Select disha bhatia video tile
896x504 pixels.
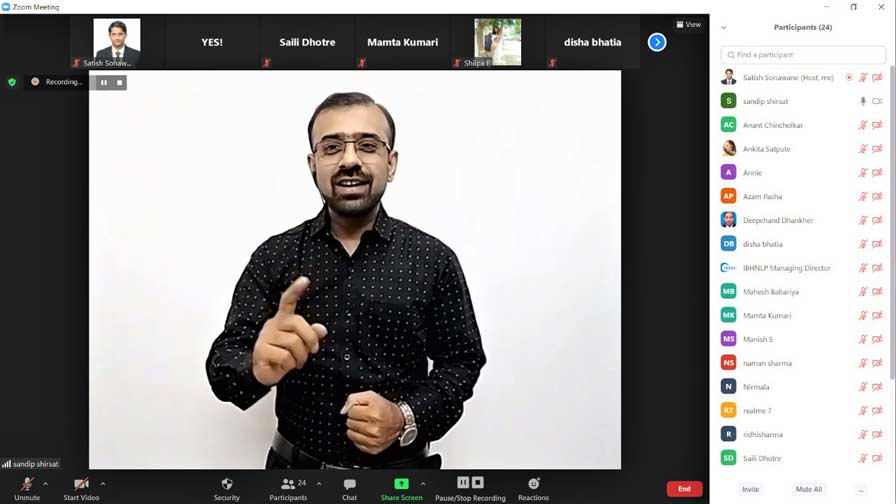pos(593,42)
